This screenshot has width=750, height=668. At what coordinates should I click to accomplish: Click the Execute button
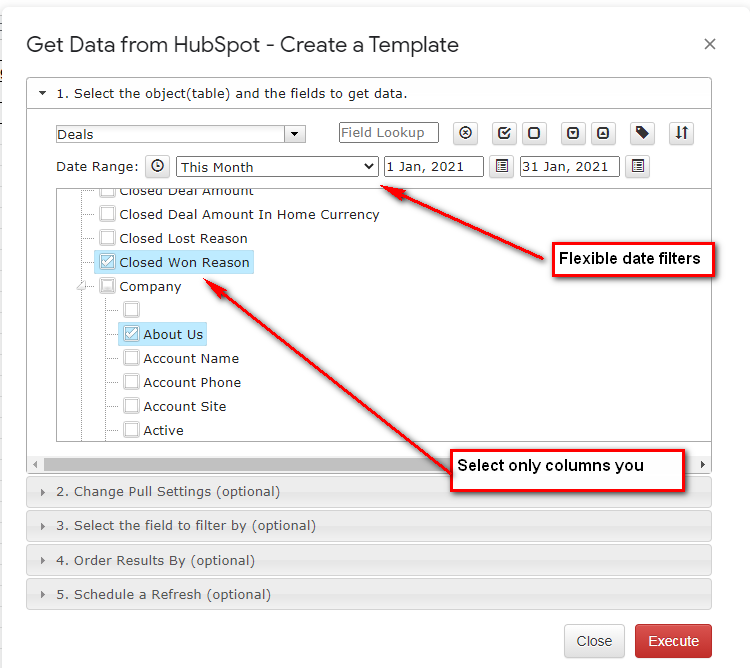(673, 641)
